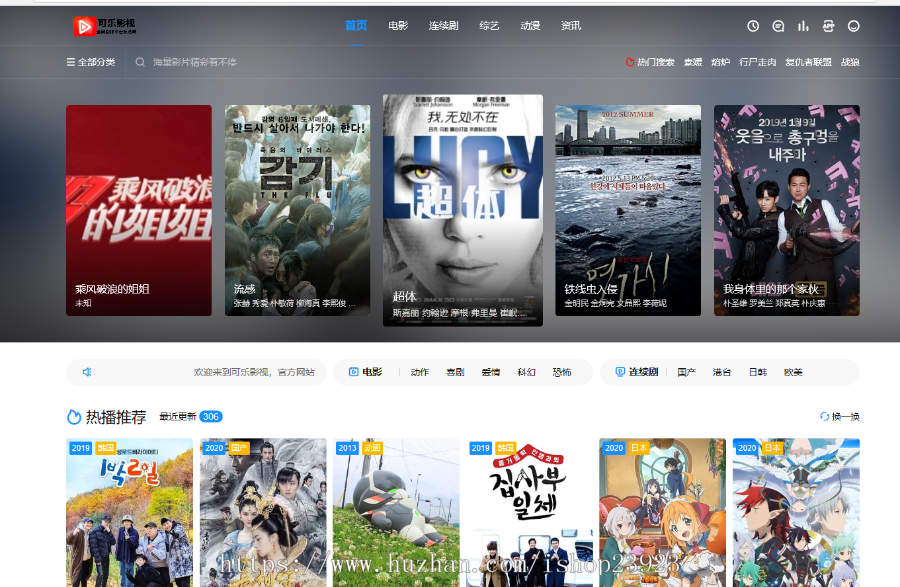The image size is (900, 587).
Task: Filter movies by 科幻
Action: pos(526,372)
